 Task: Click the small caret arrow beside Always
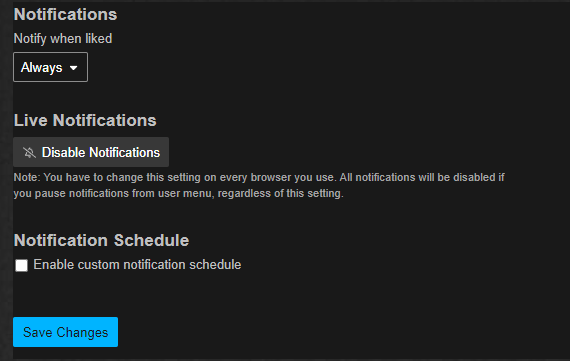[73, 68]
